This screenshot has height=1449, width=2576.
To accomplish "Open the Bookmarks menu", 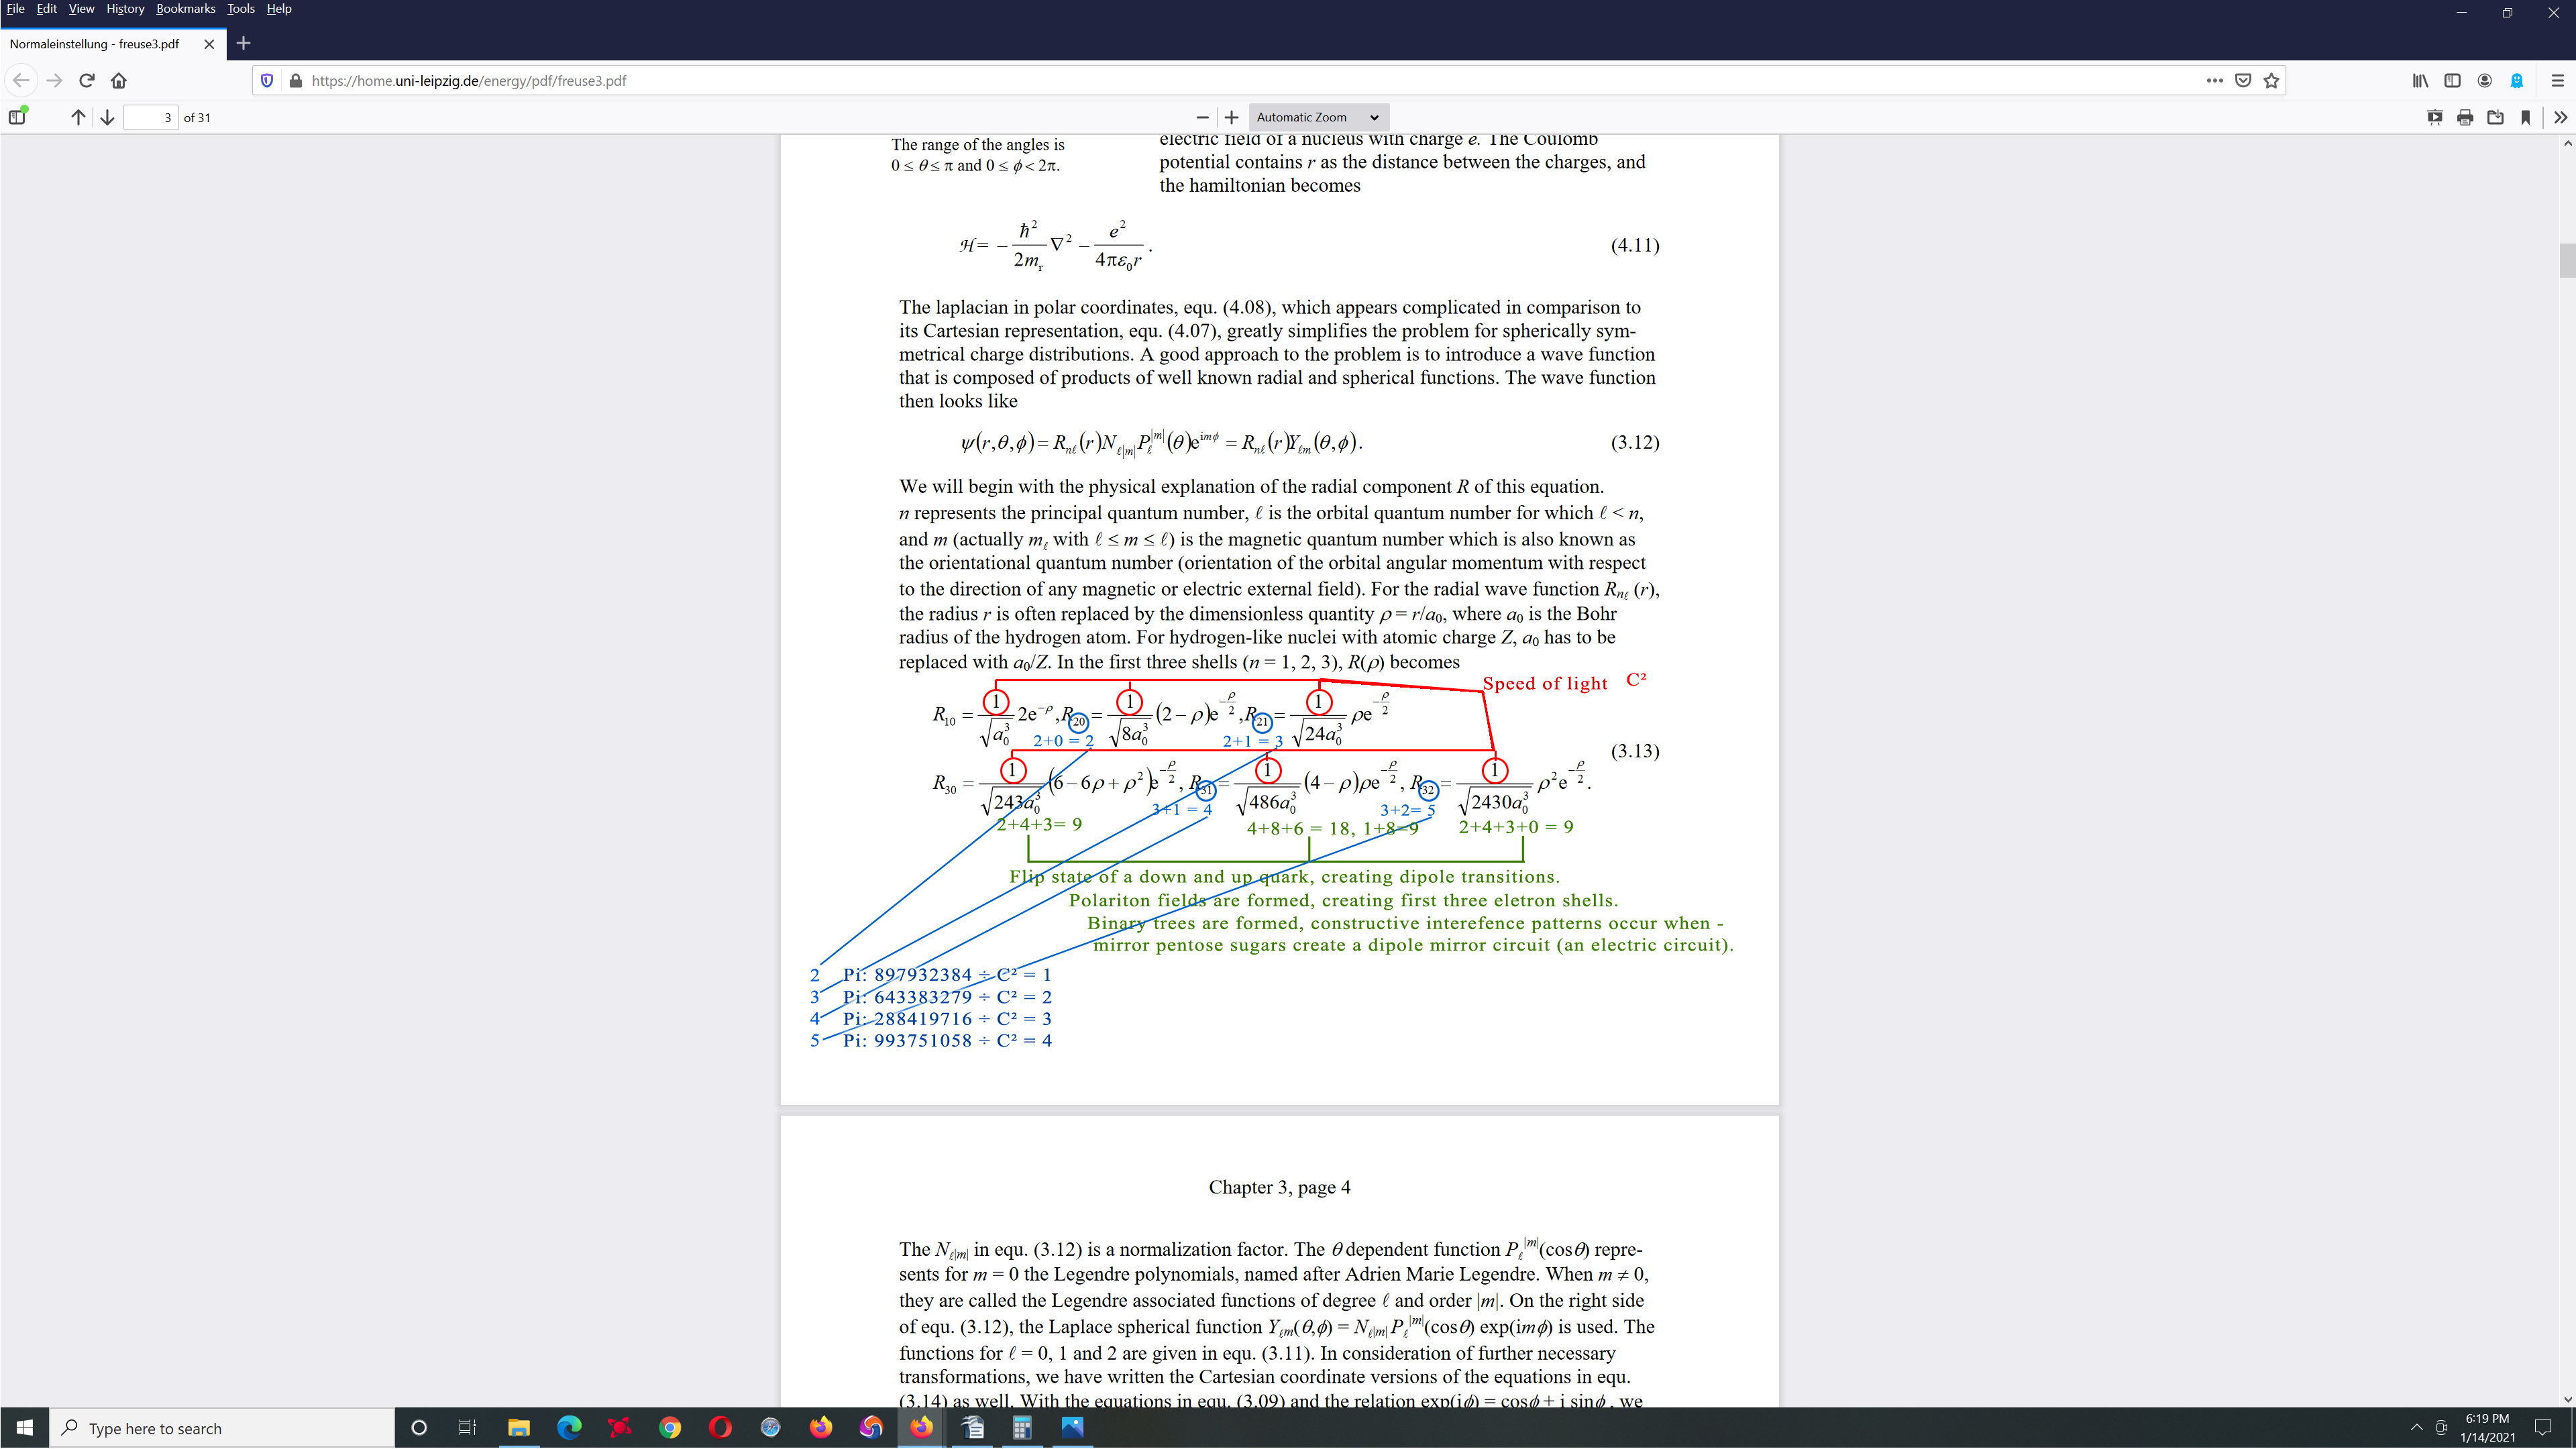I will point(185,9).
